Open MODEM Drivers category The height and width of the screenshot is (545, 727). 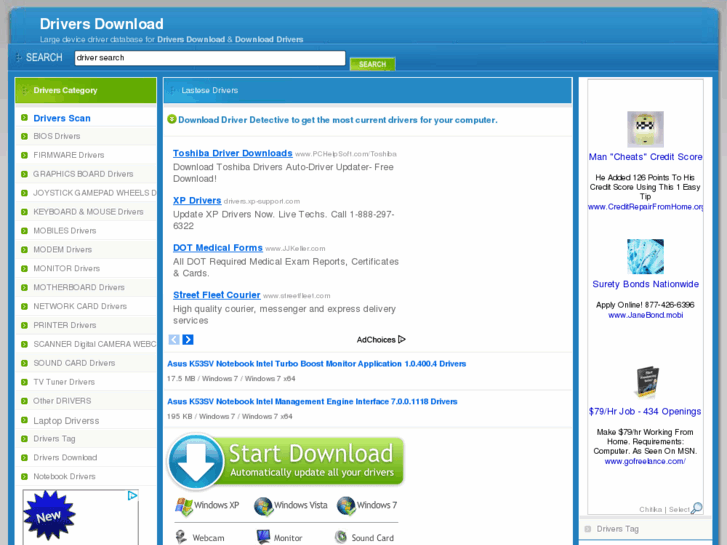[63, 250]
